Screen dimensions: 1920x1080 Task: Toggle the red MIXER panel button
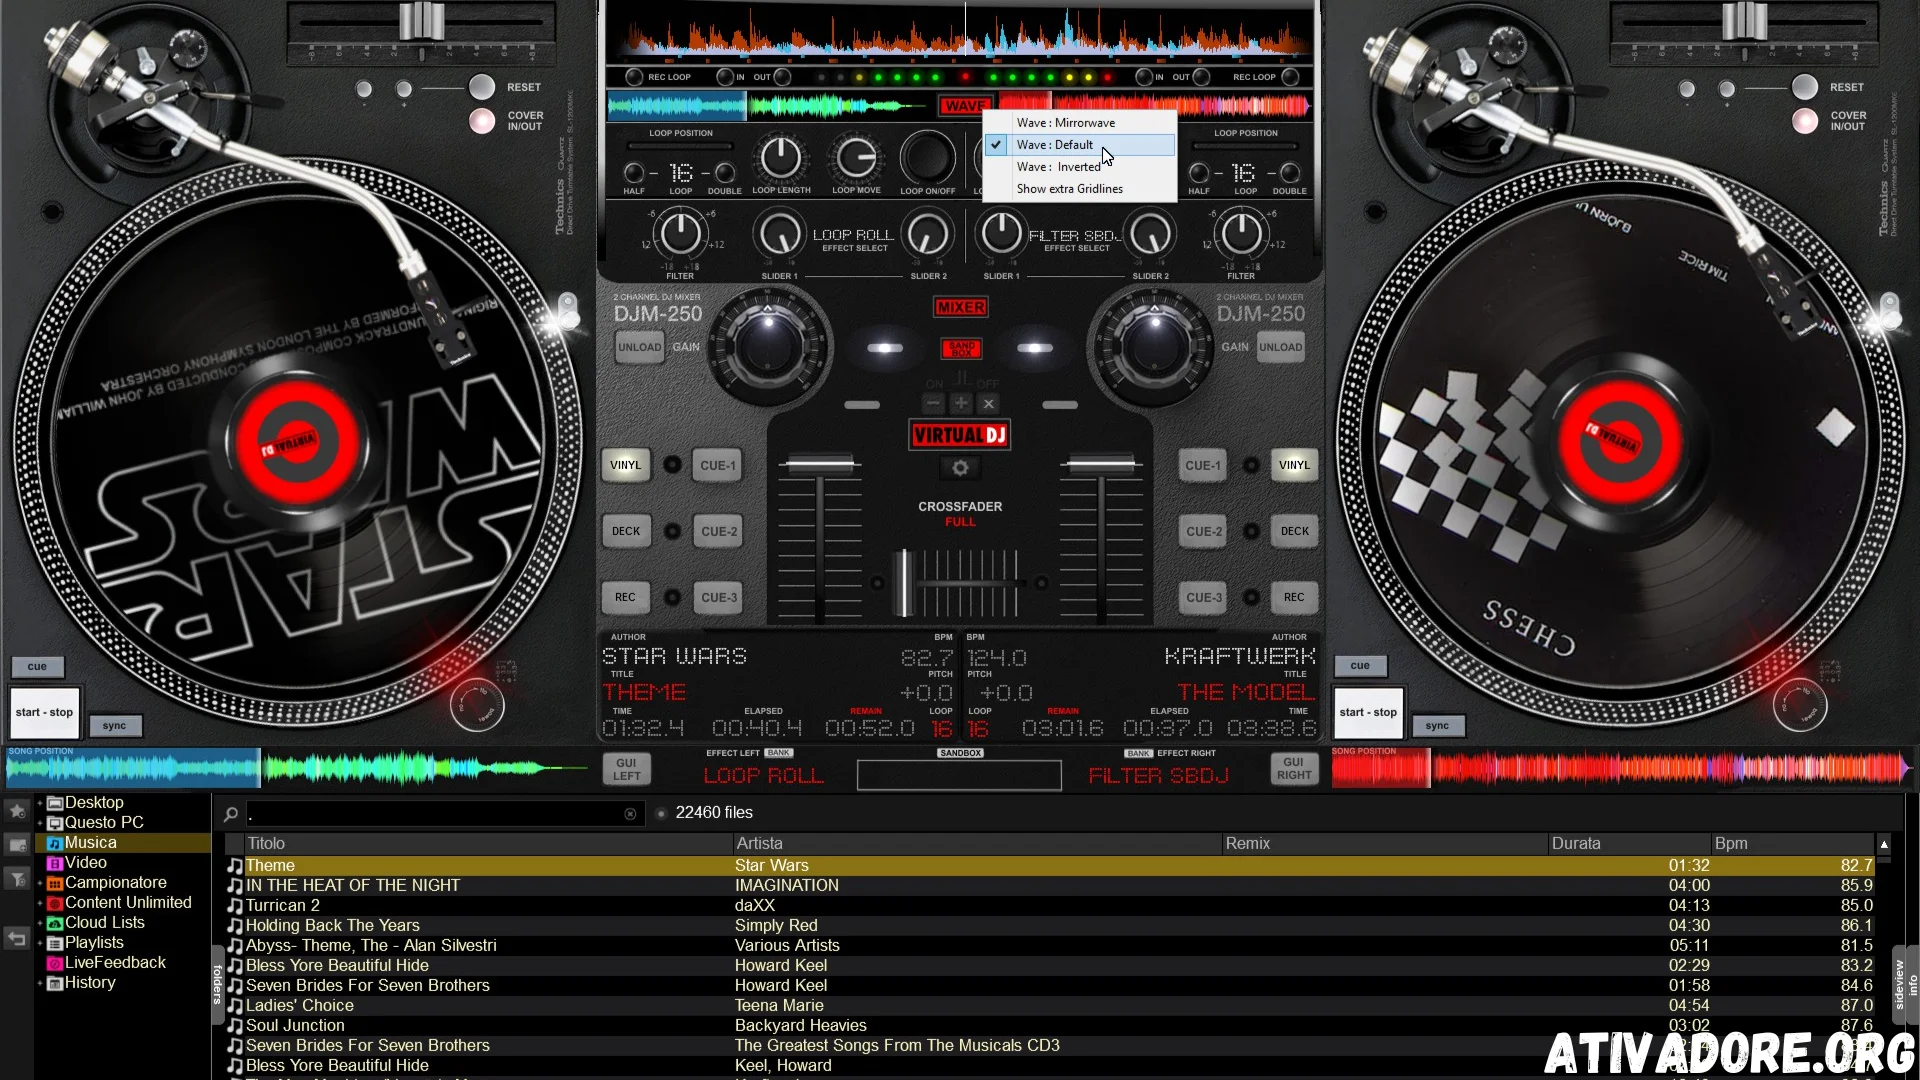point(961,307)
